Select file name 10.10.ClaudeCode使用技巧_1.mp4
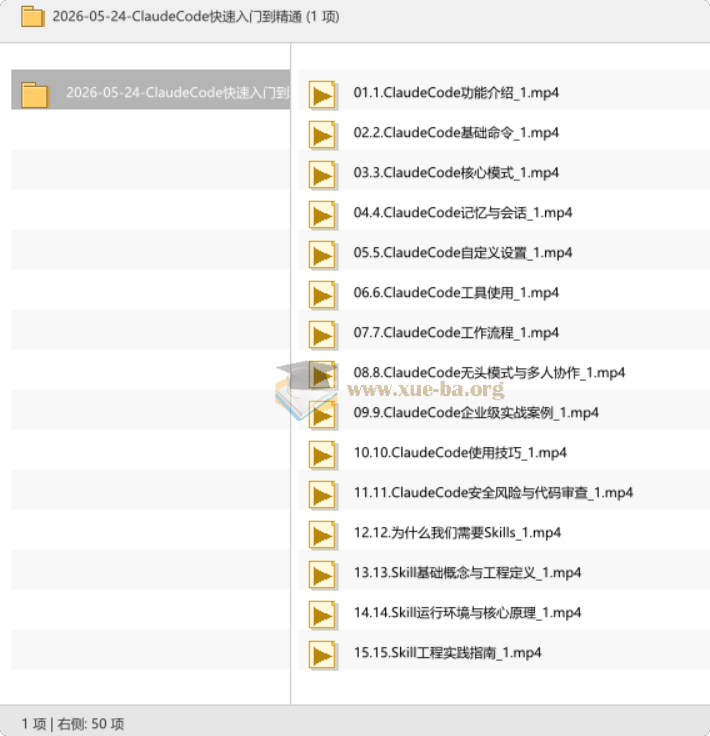Image resolution: width=710 pixels, height=736 pixels. (460, 452)
